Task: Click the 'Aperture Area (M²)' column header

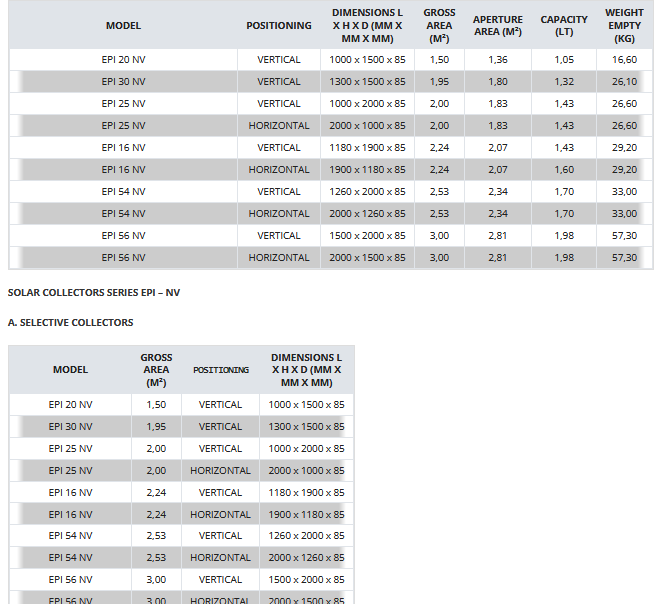Action: (497, 25)
